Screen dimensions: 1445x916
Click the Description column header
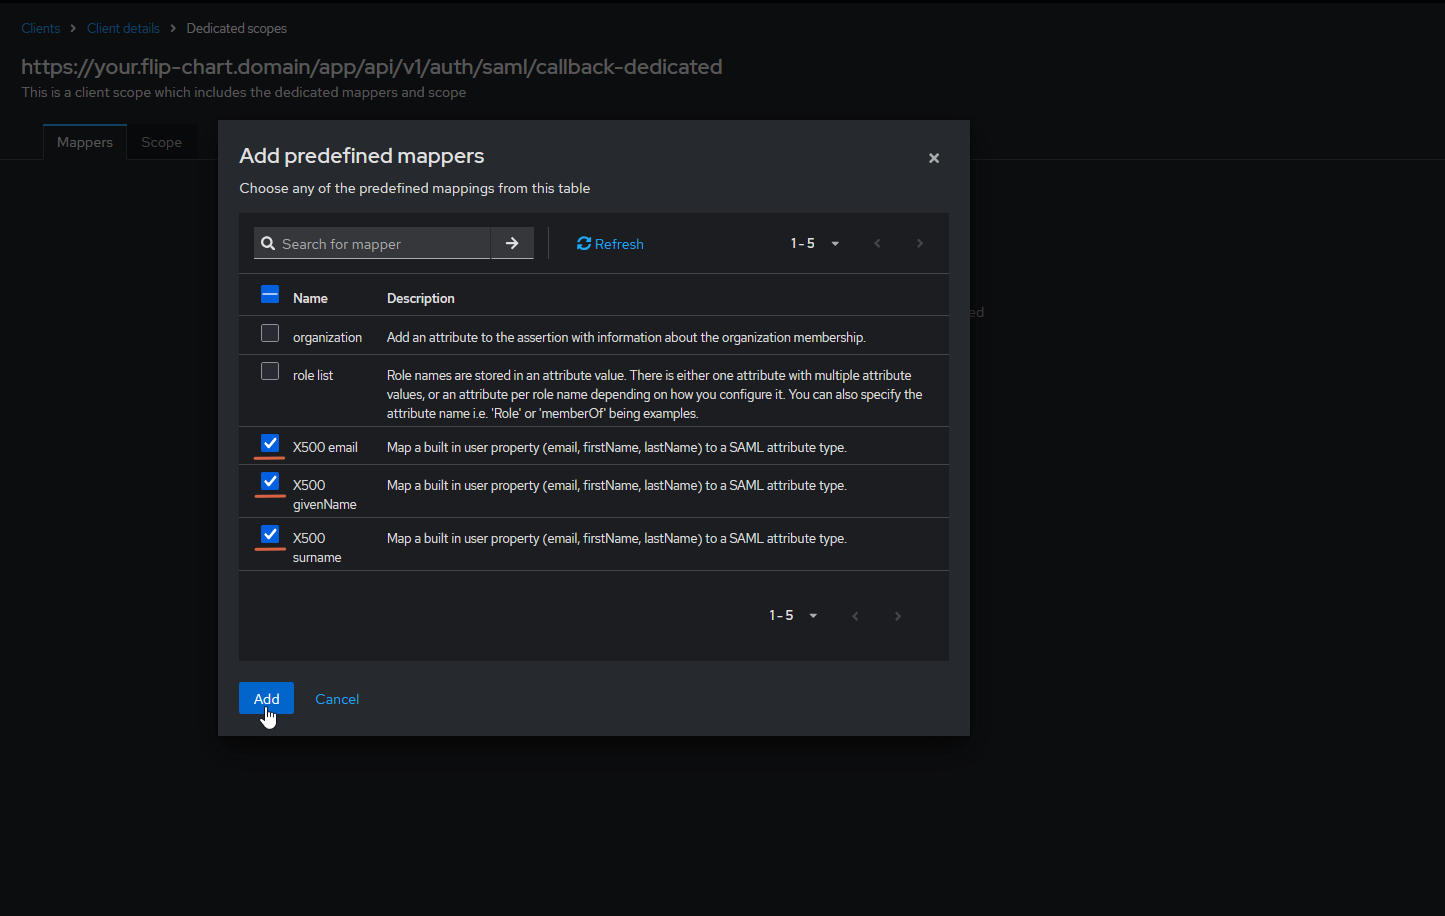(x=421, y=298)
